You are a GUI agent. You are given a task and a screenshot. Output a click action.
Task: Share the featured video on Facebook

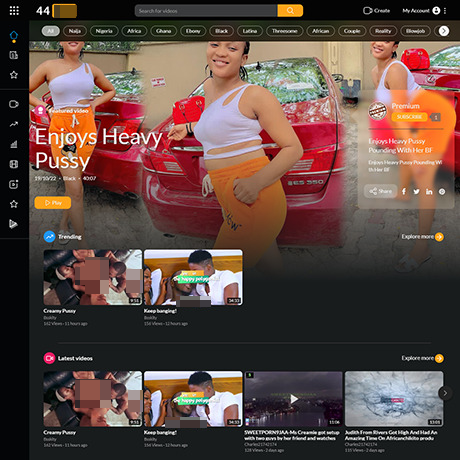pos(404,191)
